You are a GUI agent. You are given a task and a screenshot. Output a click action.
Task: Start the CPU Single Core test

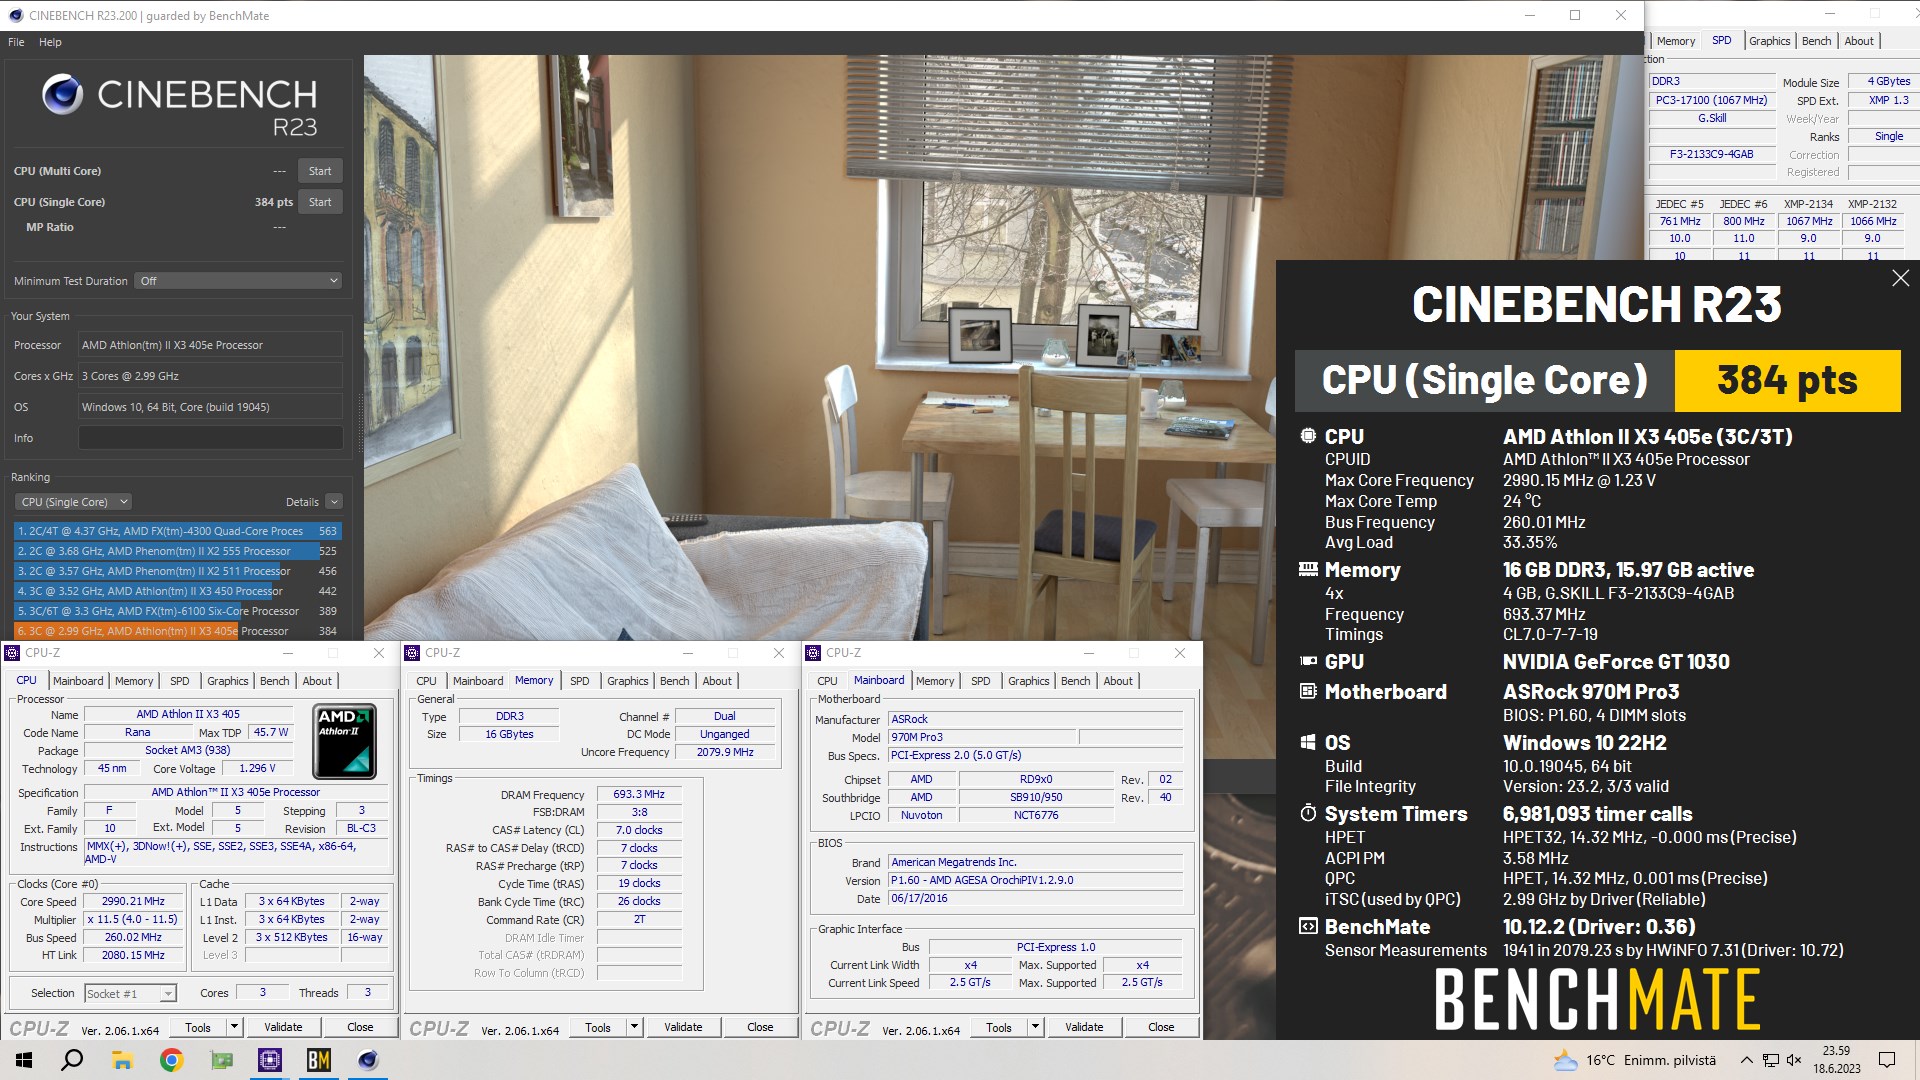tap(320, 202)
